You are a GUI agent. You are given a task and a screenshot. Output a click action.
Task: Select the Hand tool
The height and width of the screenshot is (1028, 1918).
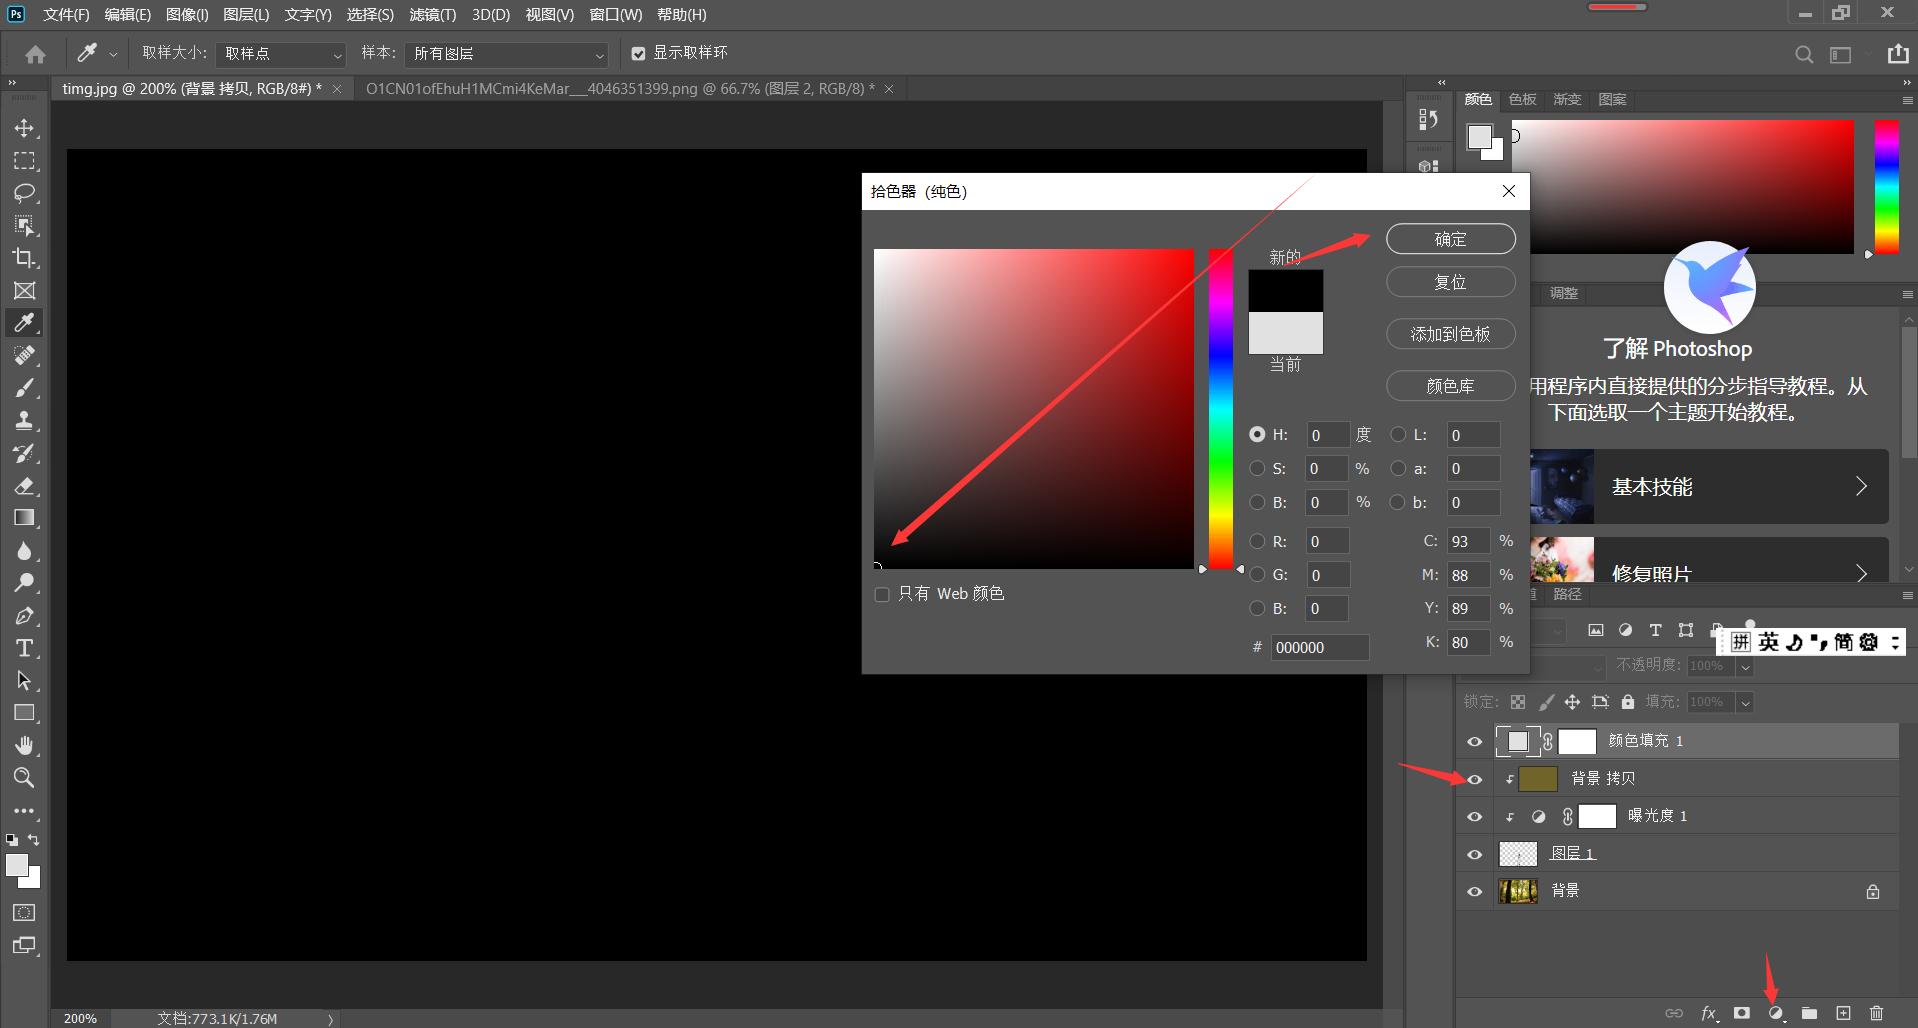pos(25,745)
